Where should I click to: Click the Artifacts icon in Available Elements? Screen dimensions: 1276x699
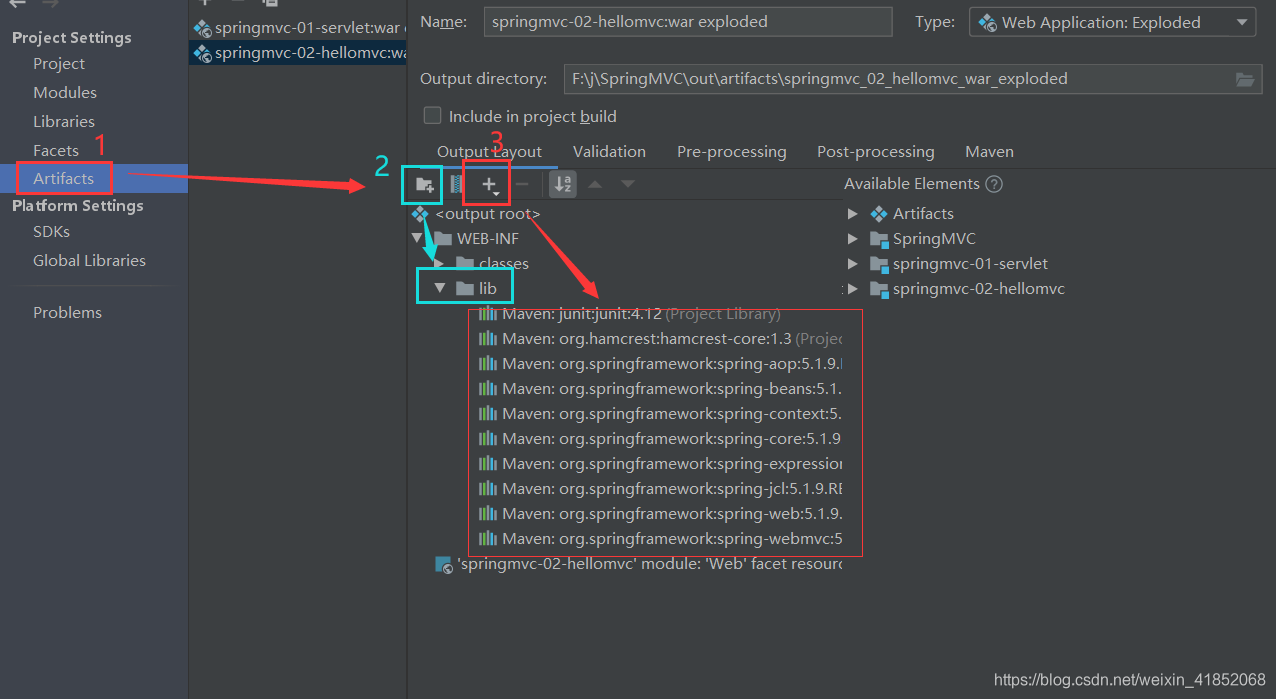coord(879,214)
